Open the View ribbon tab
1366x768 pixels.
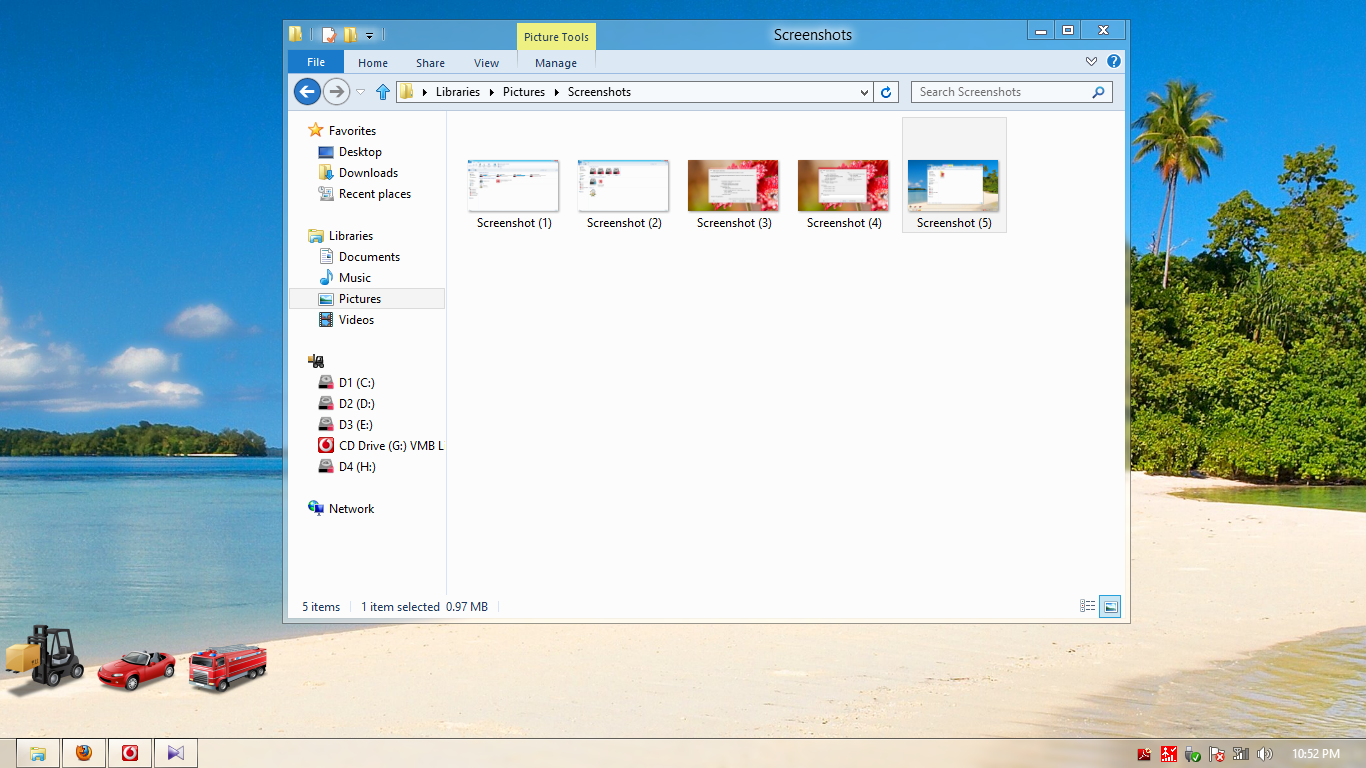coord(486,62)
